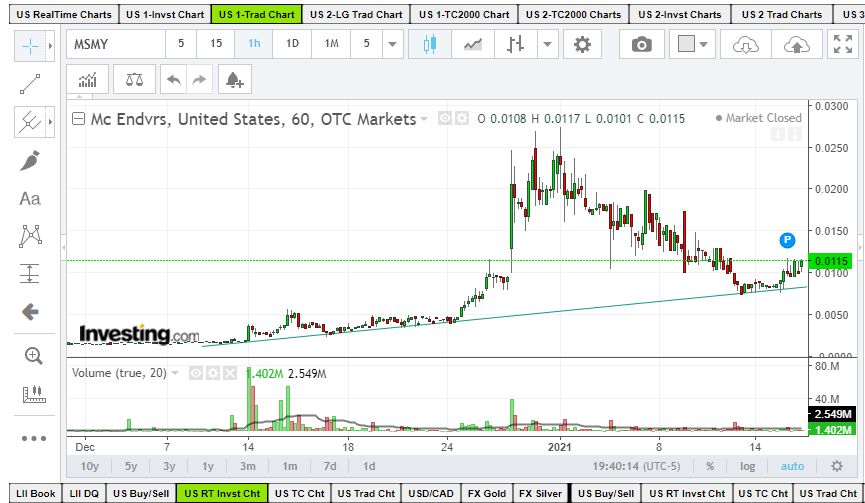Save chart layout with cloud upload icon

[796, 44]
